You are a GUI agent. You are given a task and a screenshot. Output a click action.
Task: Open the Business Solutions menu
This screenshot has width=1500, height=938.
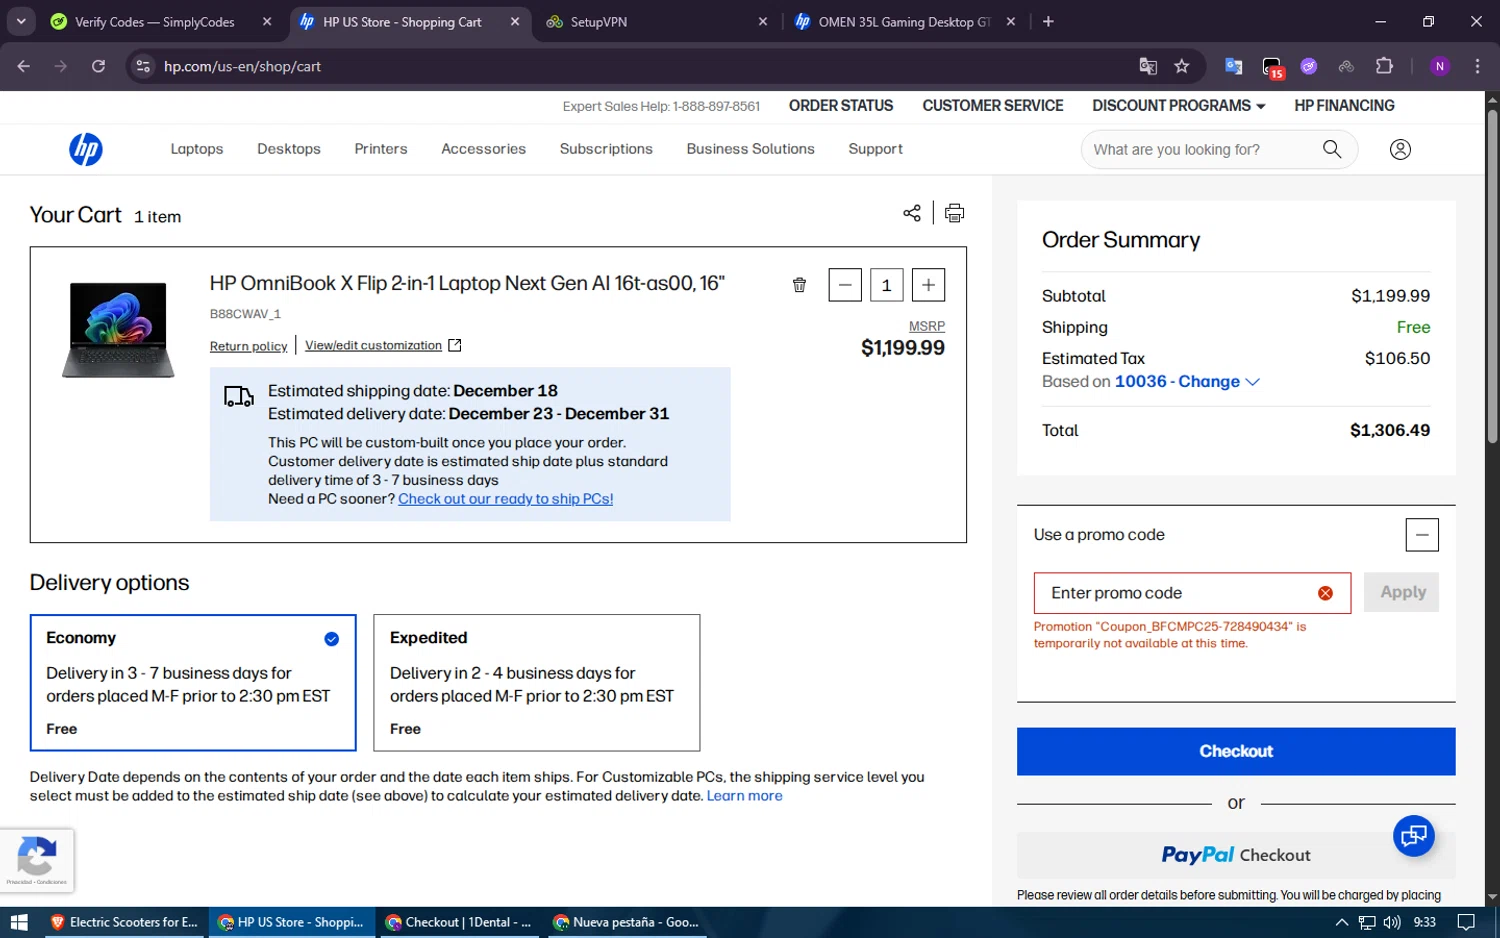[x=750, y=149]
